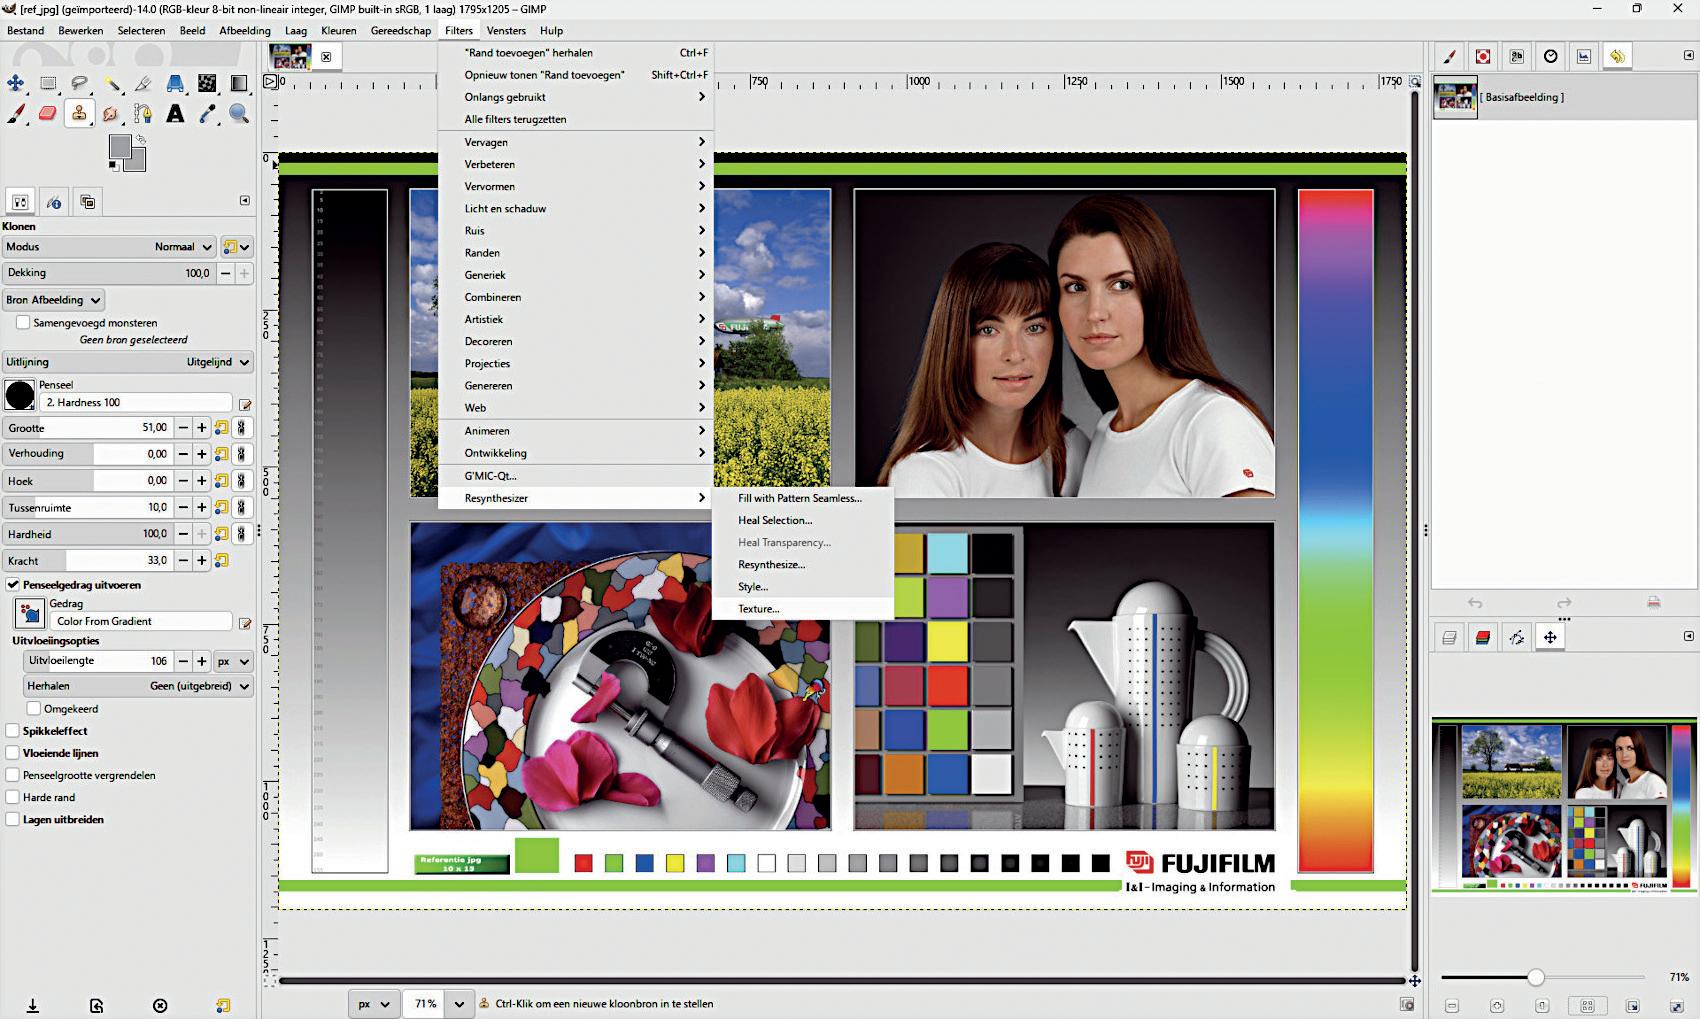Uncheck Penseelgedrag uitvoeren
Image resolution: width=1700 pixels, height=1019 pixels.
13,585
